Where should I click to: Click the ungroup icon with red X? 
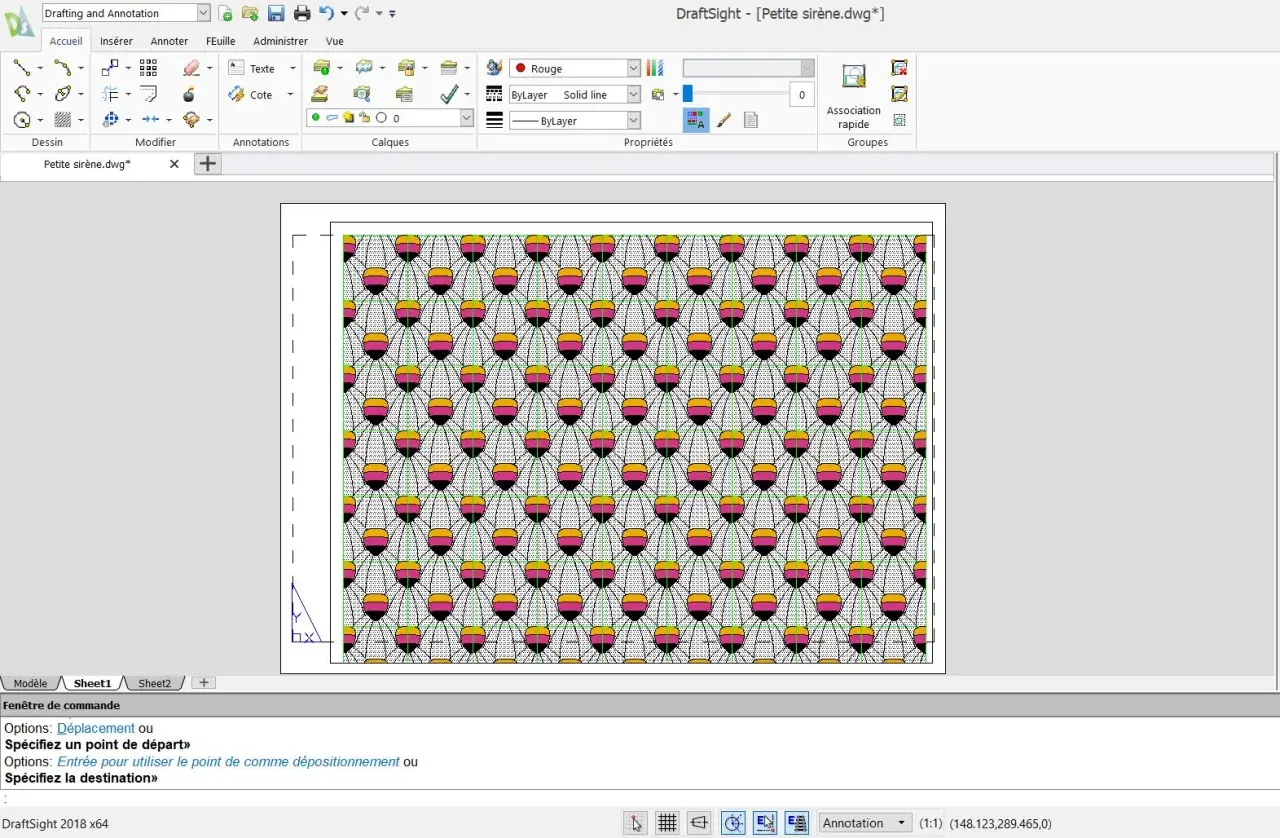click(899, 68)
